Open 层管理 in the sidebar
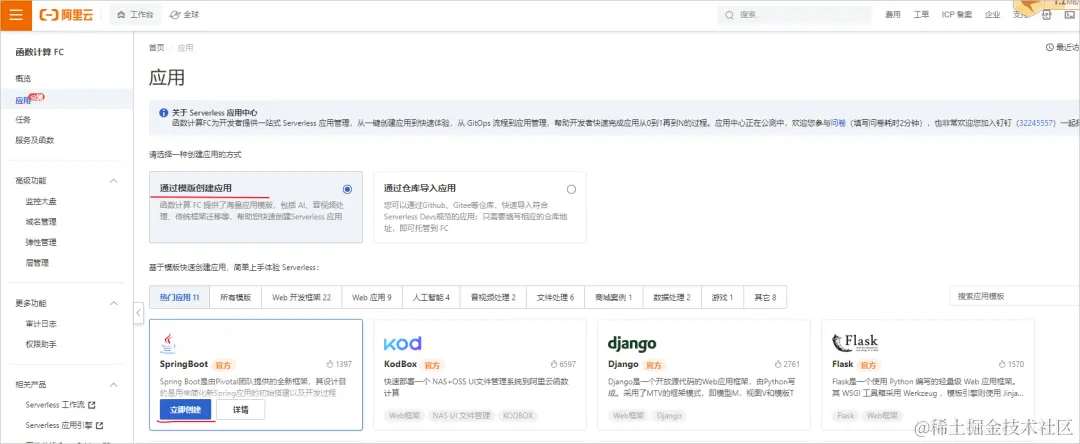Image resolution: width=1080 pixels, height=444 pixels. (37, 262)
